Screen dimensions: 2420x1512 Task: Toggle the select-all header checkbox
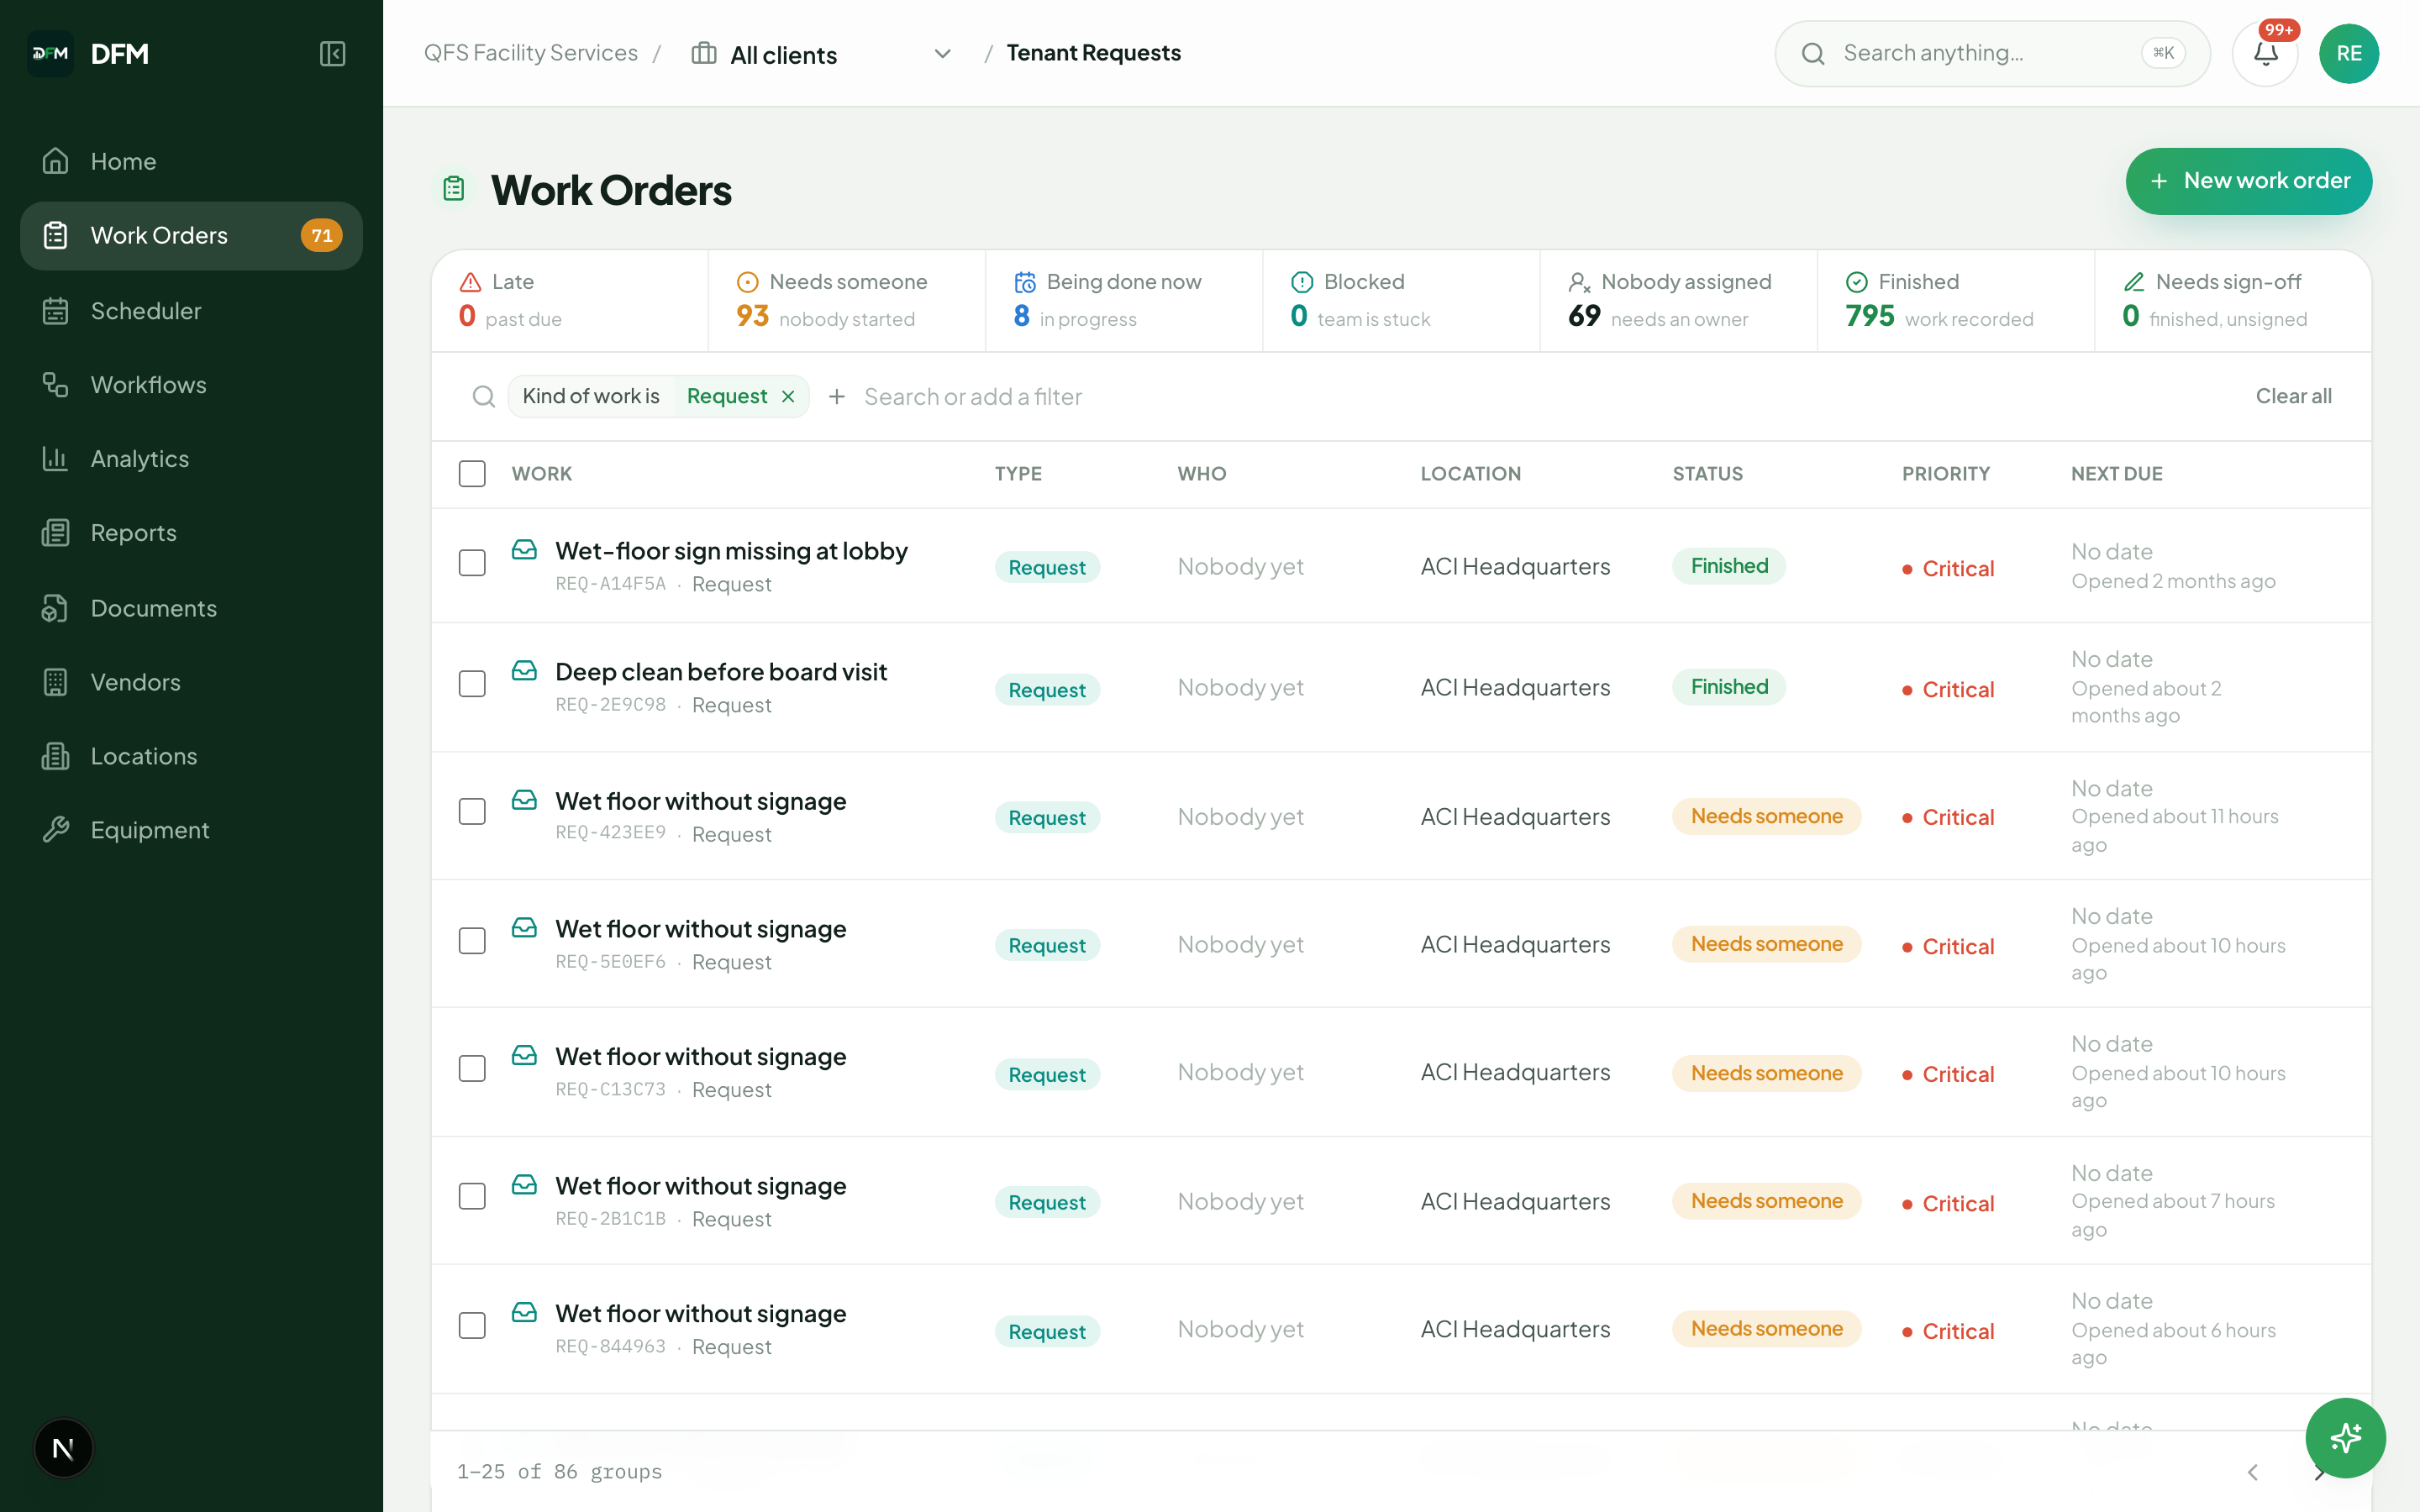coord(472,474)
